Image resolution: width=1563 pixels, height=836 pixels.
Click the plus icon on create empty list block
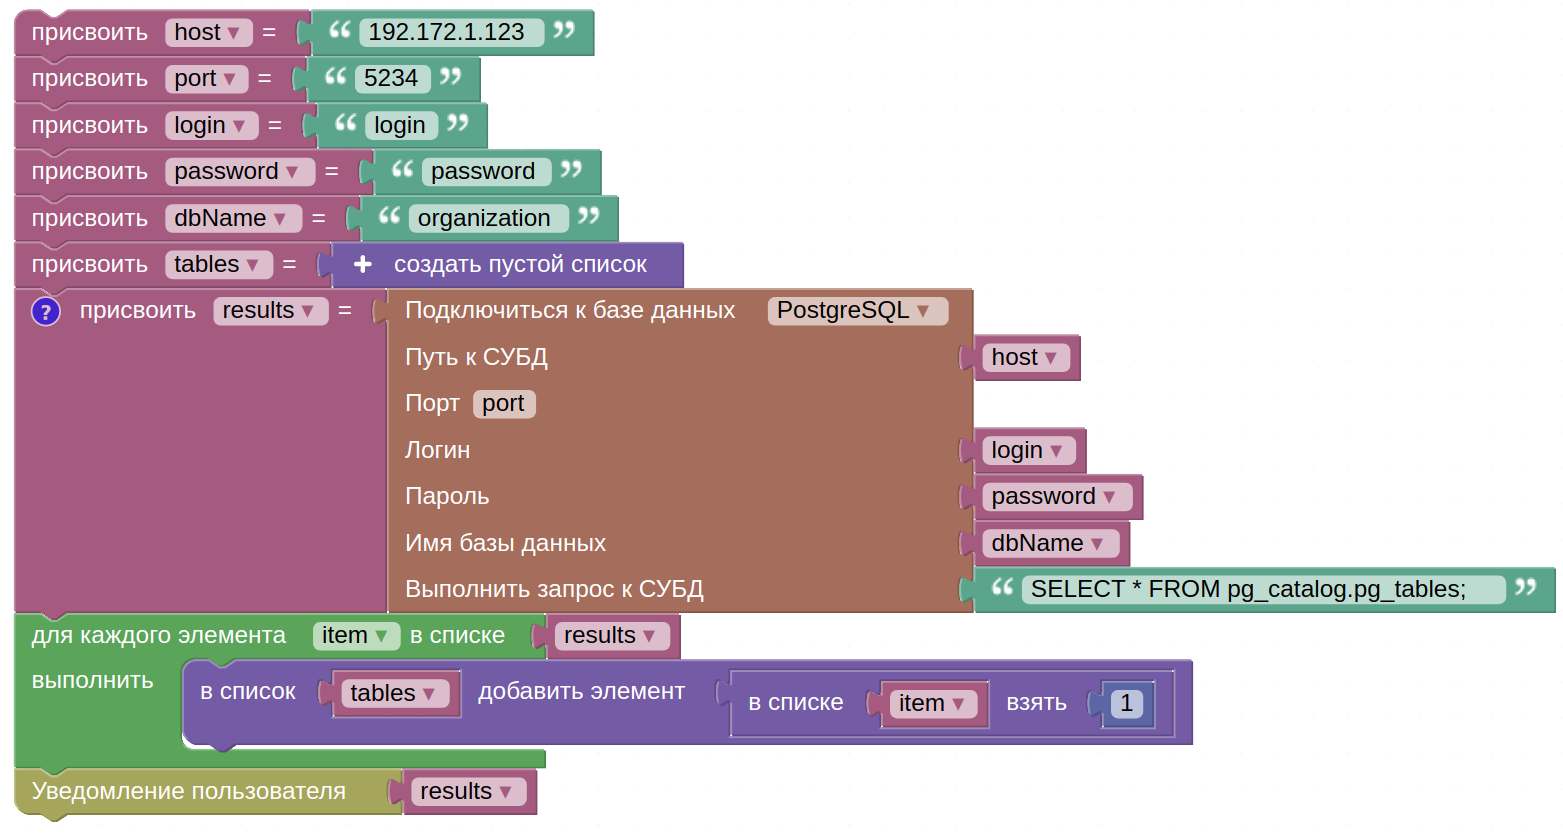(363, 265)
